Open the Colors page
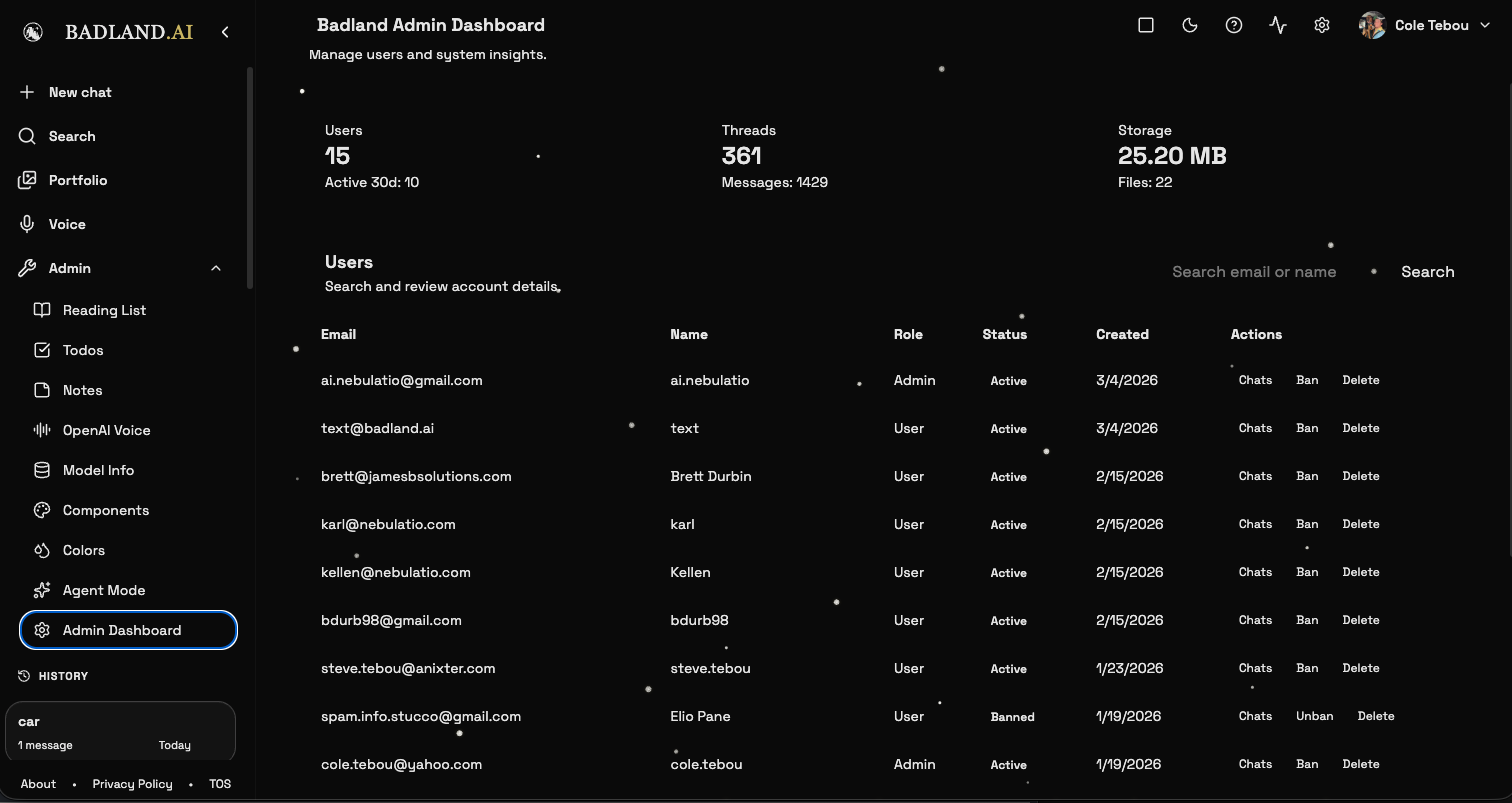Viewport: 1512px width, 803px height. coord(83,550)
